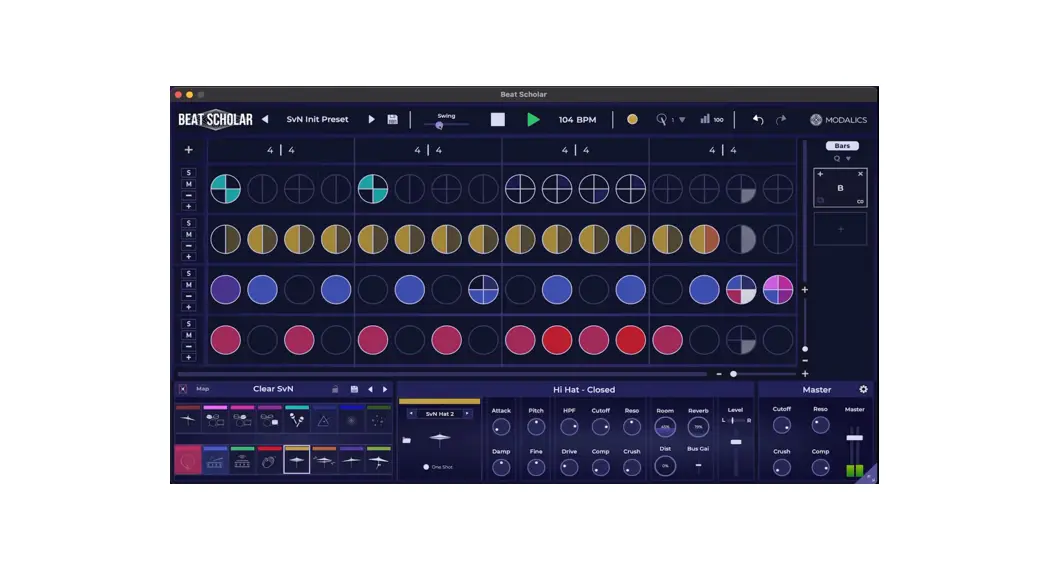The height and width of the screenshot is (570, 1048).
Task: Mute the first track with M button
Action: (x=188, y=184)
